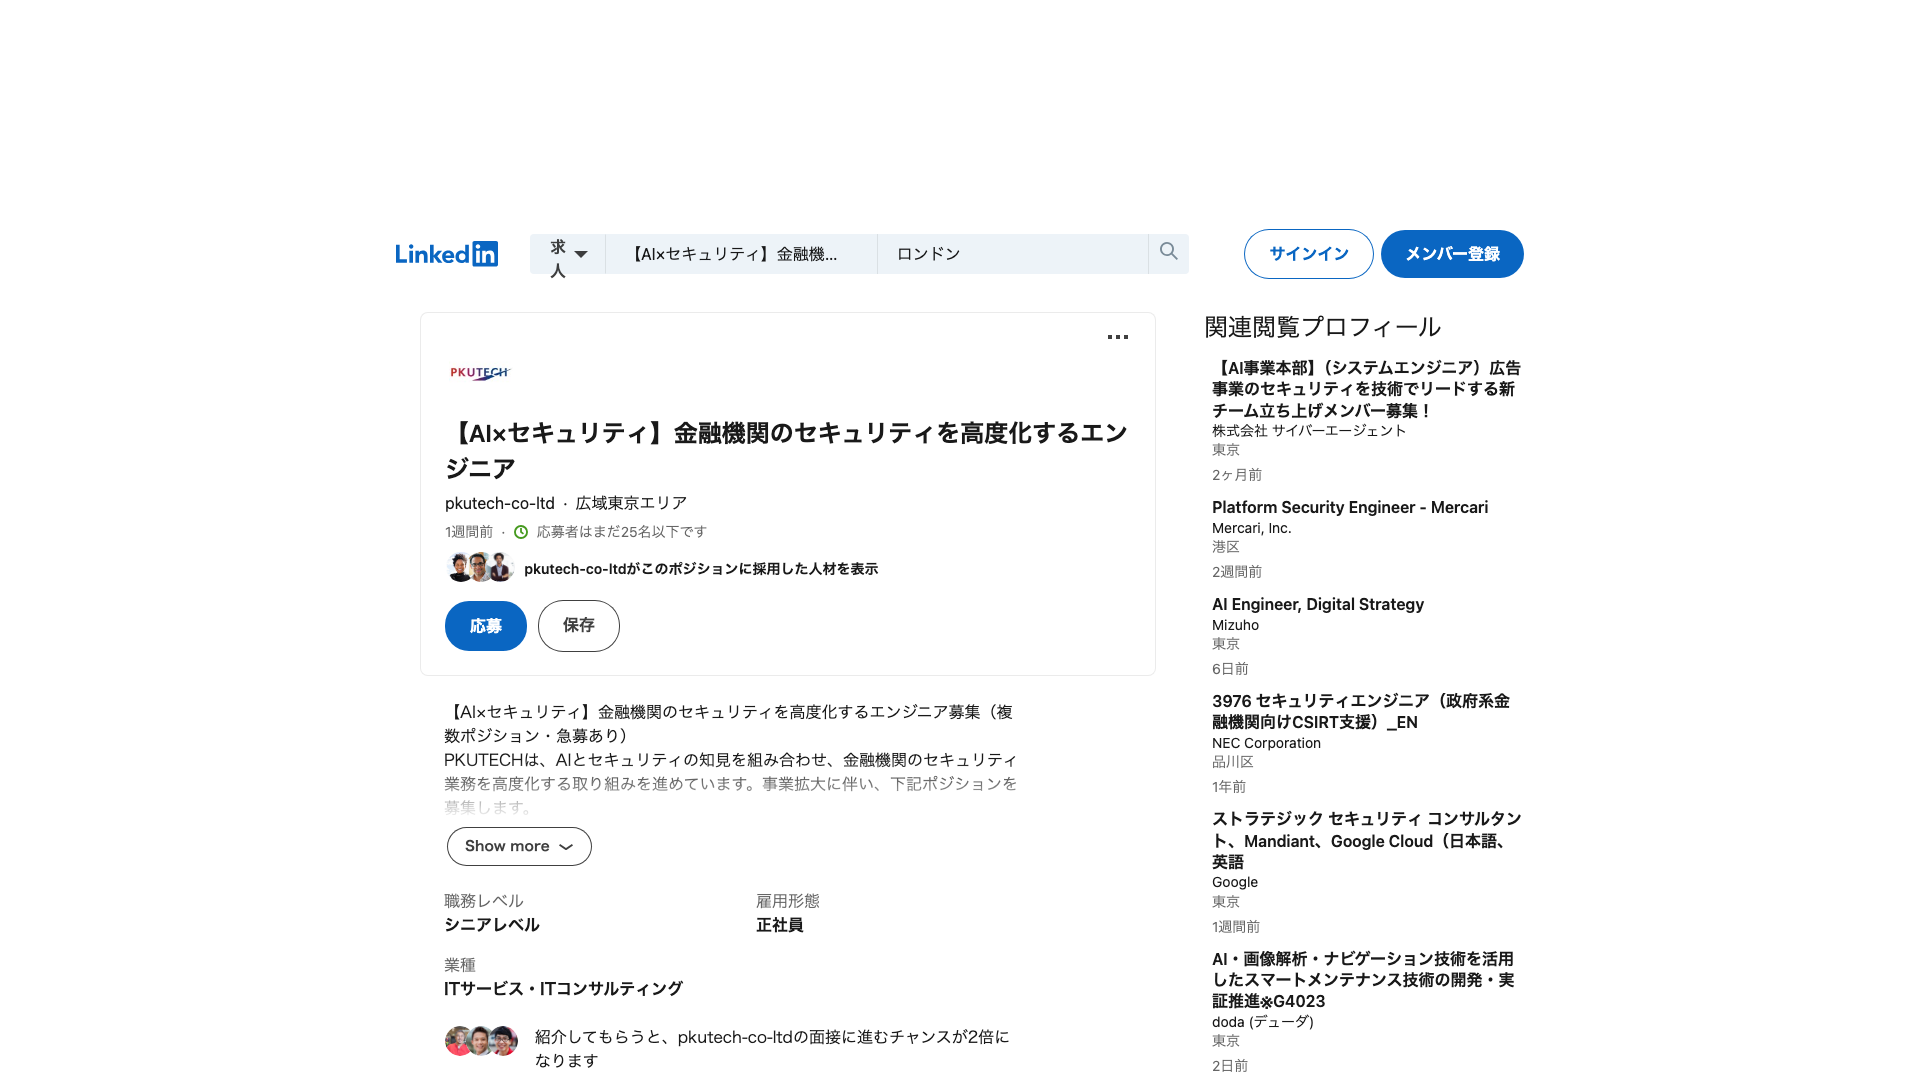This screenshot has width=1920, height=1080.
Task: Open 3976 セキュリティエンジニア job listing
Action: point(1361,711)
